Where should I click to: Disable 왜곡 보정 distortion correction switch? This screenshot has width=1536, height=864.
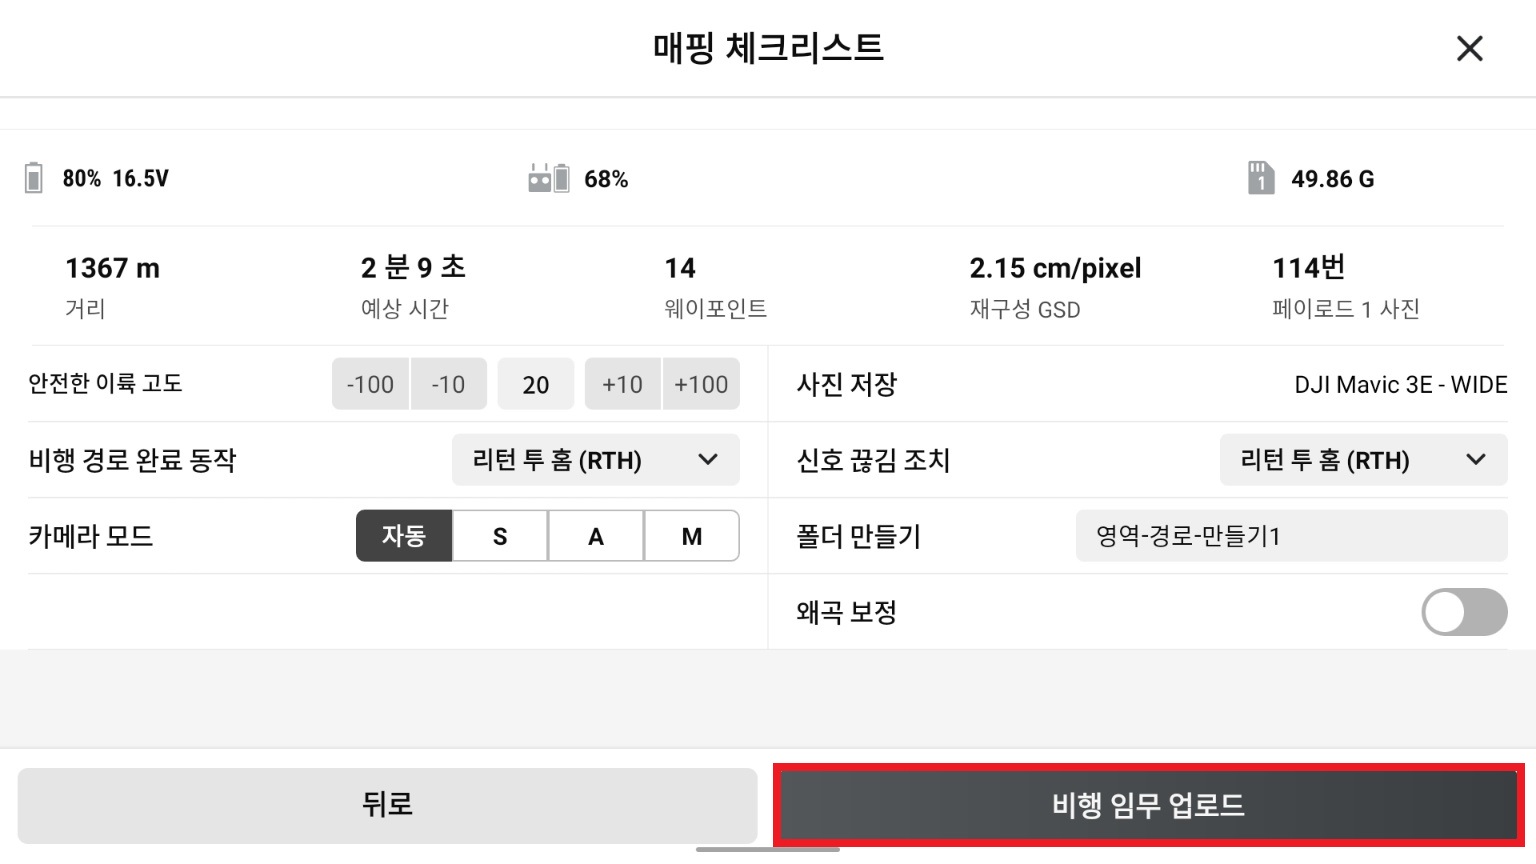(1464, 612)
